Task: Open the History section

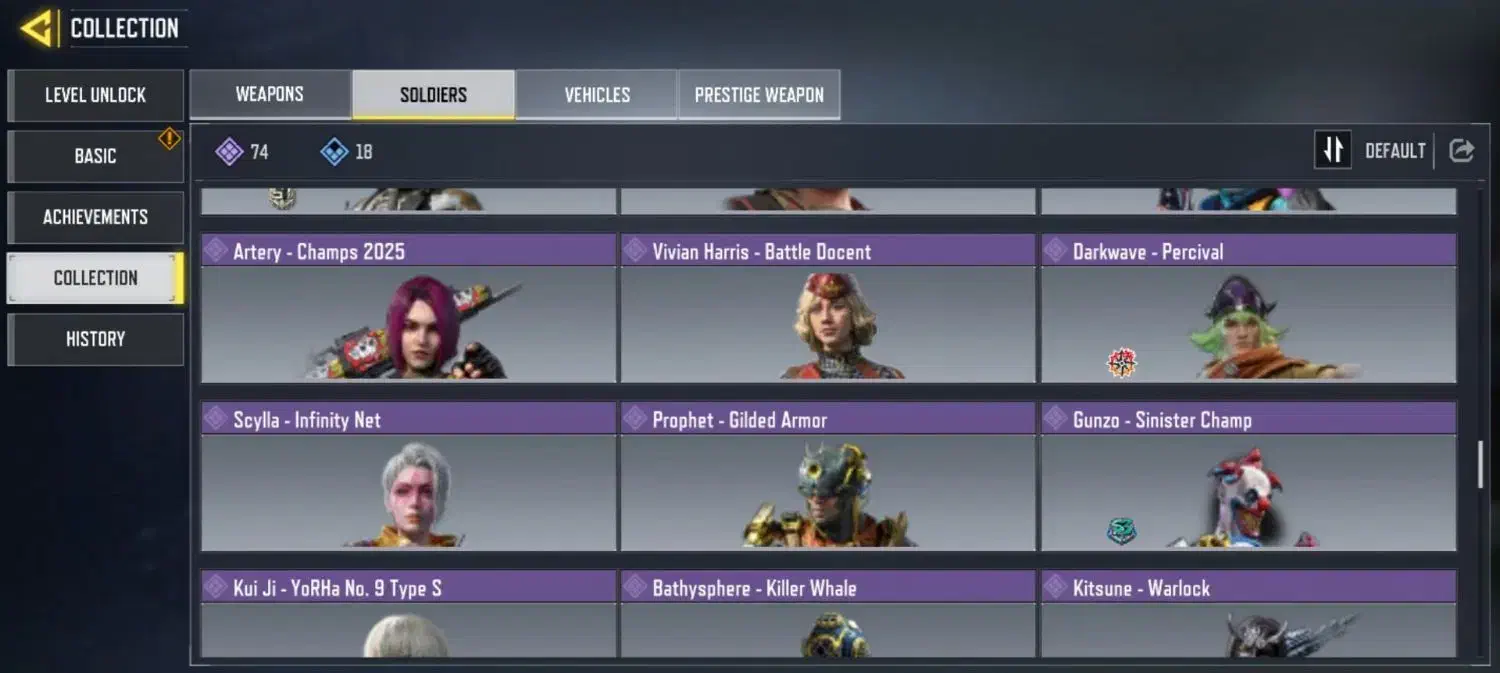Action: 95,339
